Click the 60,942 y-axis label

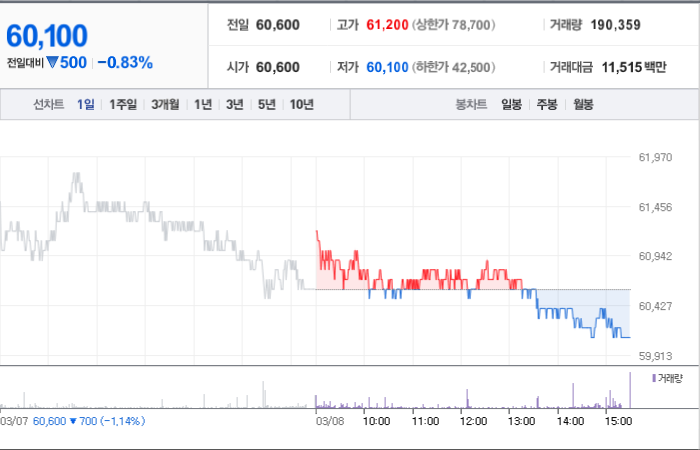(655, 256)
